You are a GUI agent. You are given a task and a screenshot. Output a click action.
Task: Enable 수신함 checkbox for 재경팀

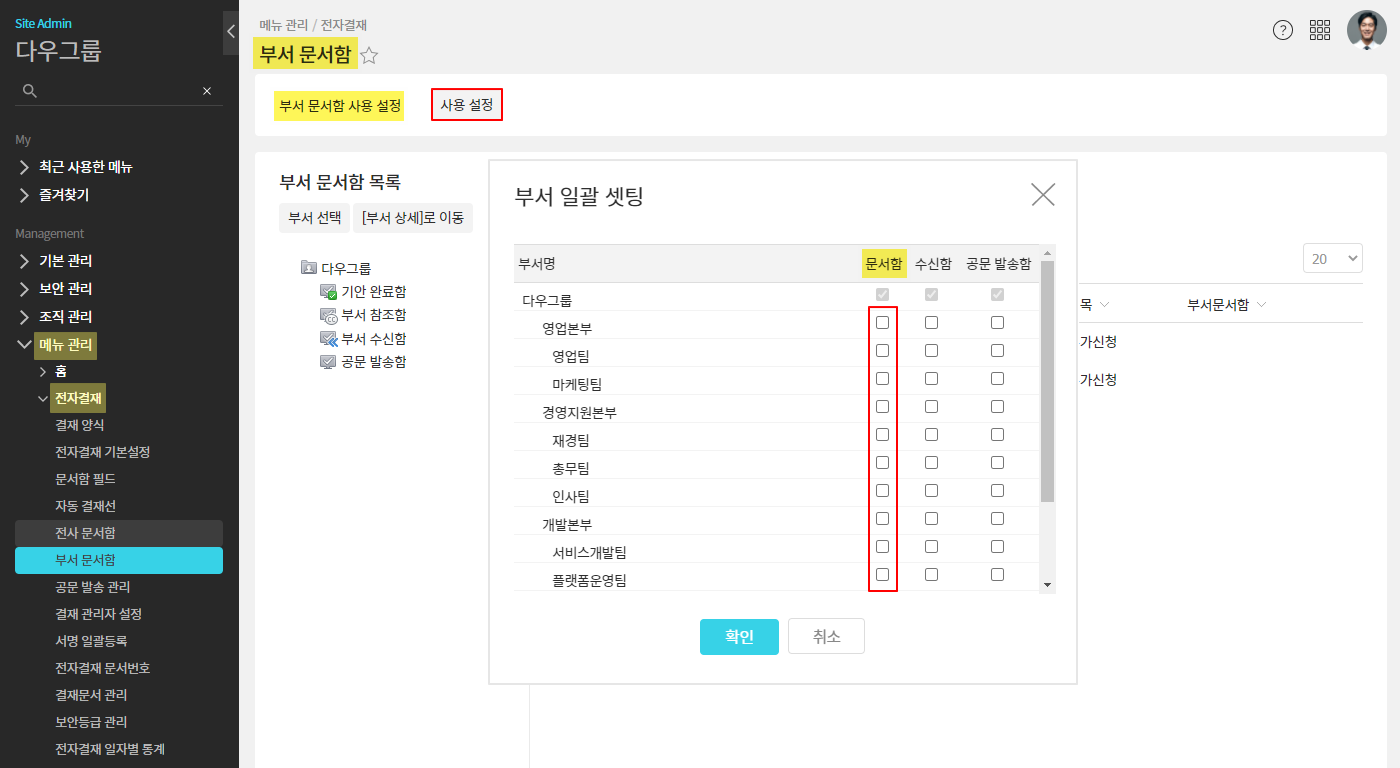click(x=931, y=435)
